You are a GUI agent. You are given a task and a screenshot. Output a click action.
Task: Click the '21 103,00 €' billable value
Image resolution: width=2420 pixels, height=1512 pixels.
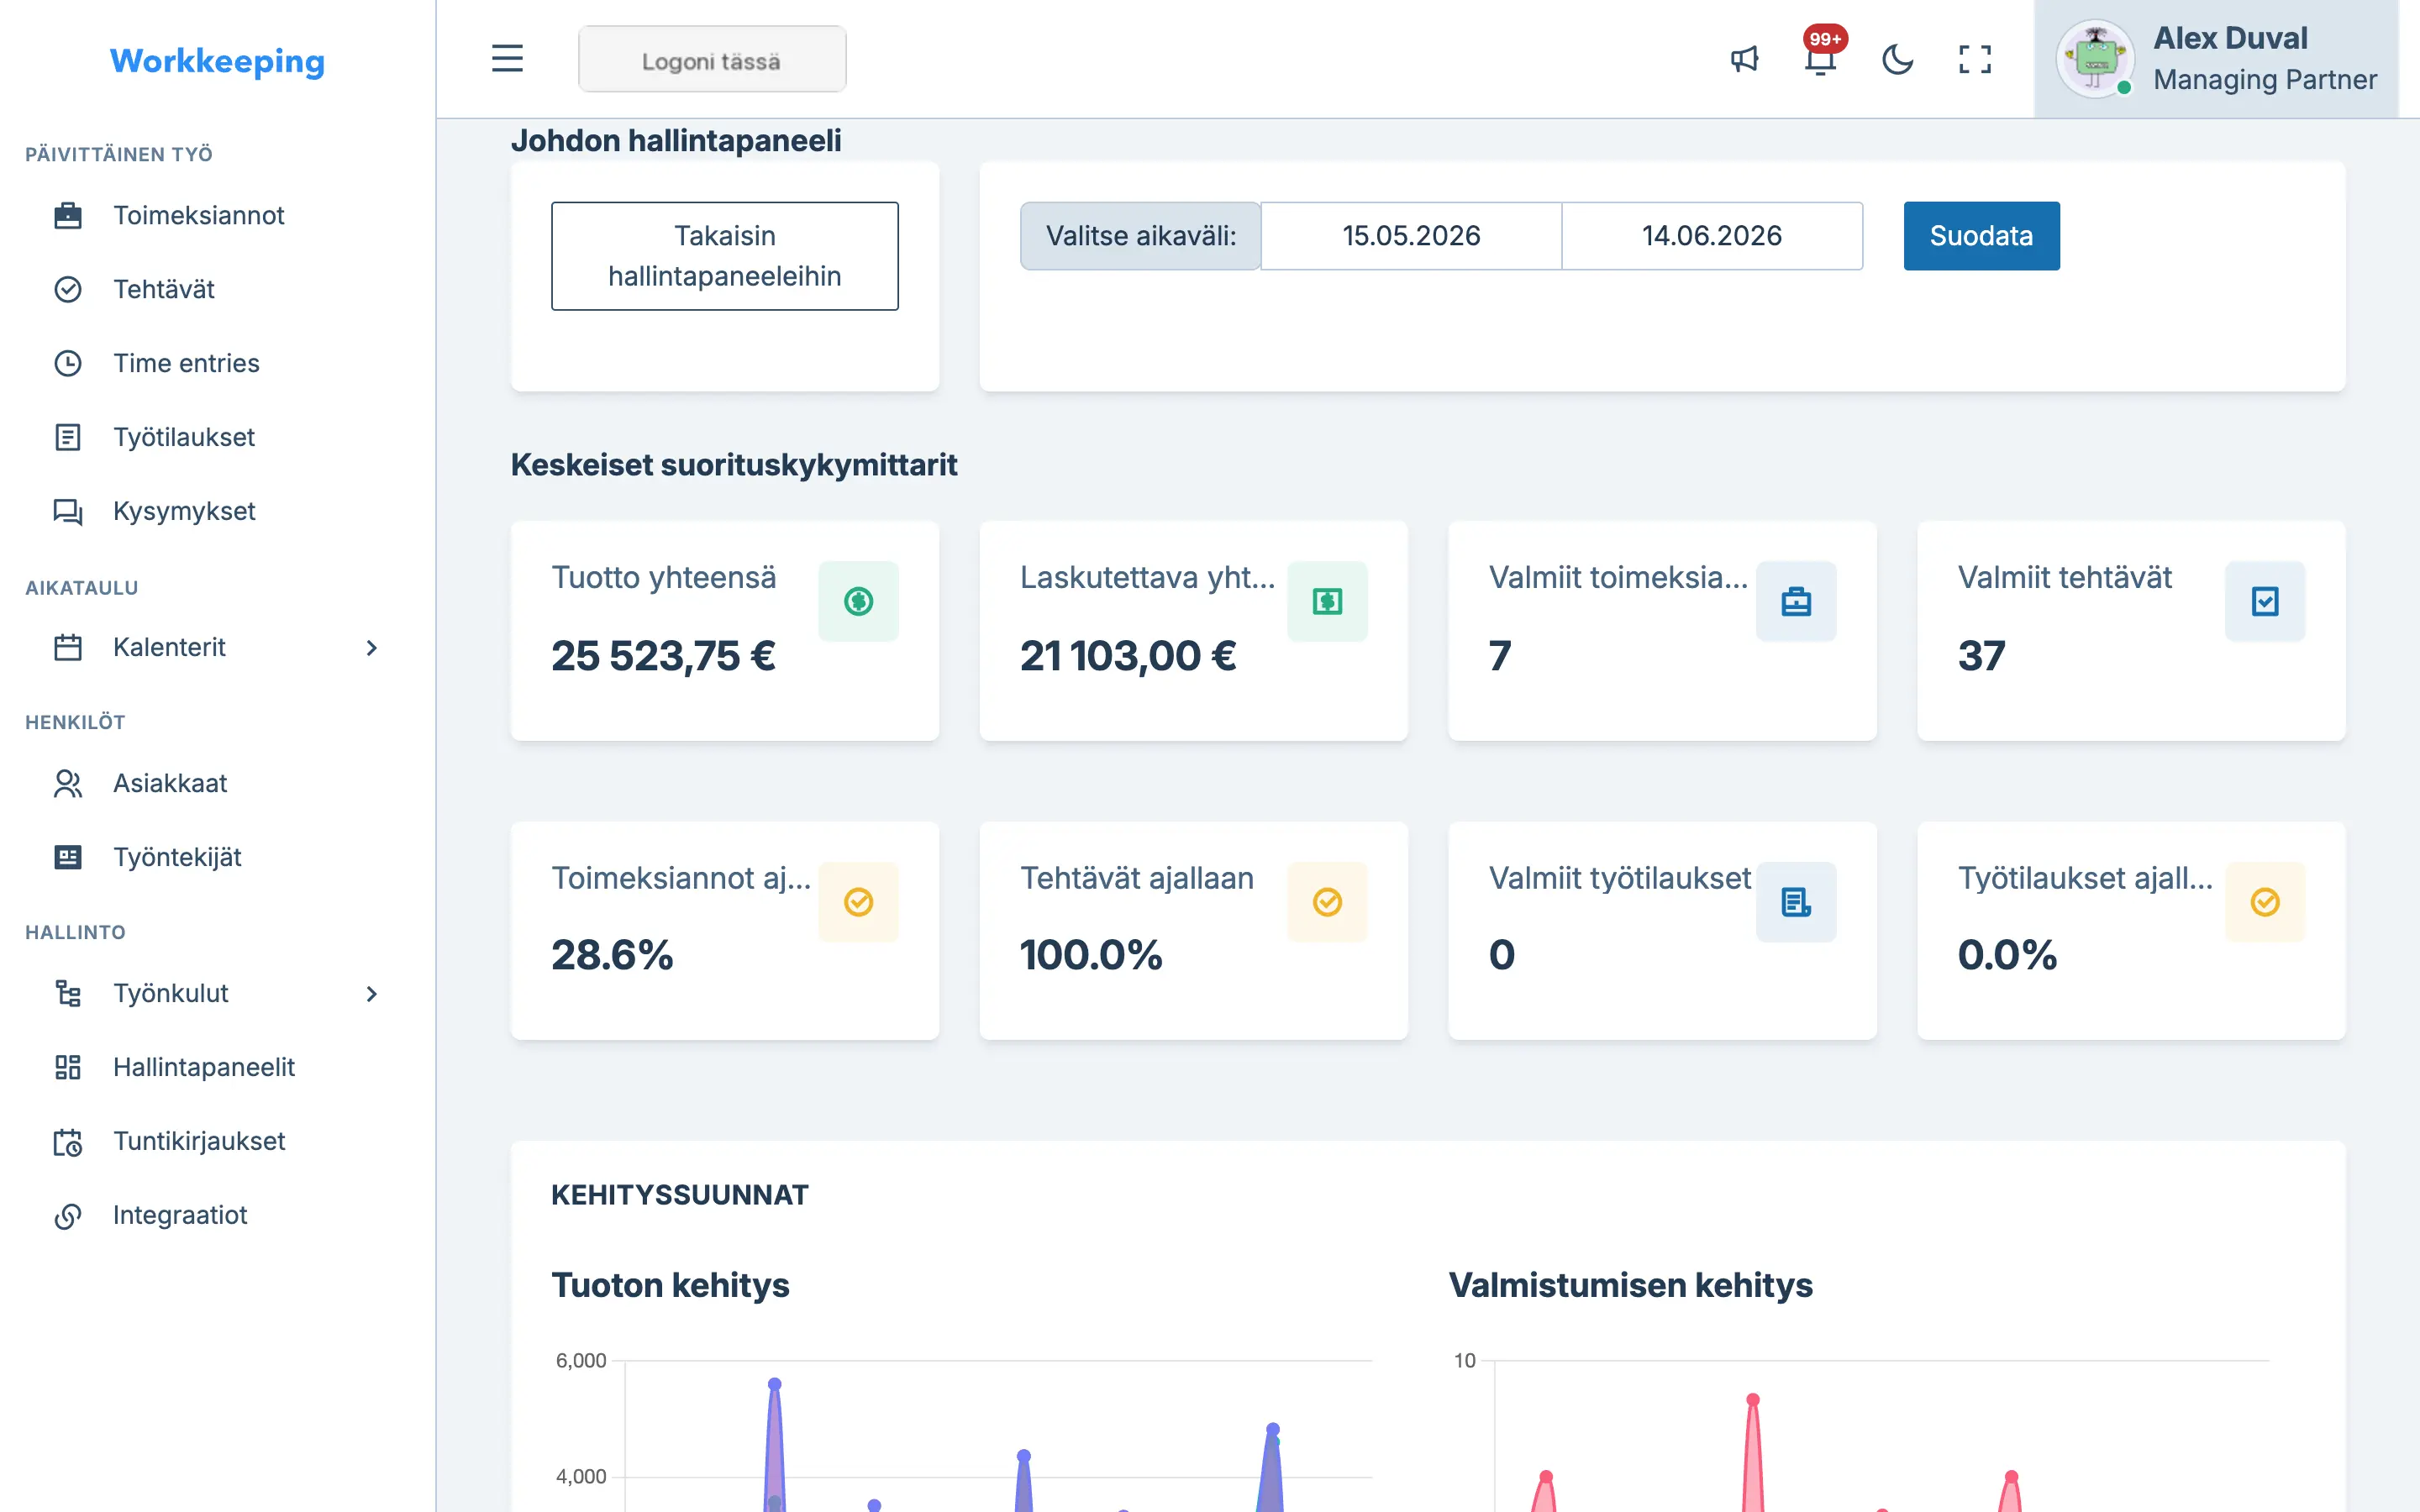(1128, 656)
